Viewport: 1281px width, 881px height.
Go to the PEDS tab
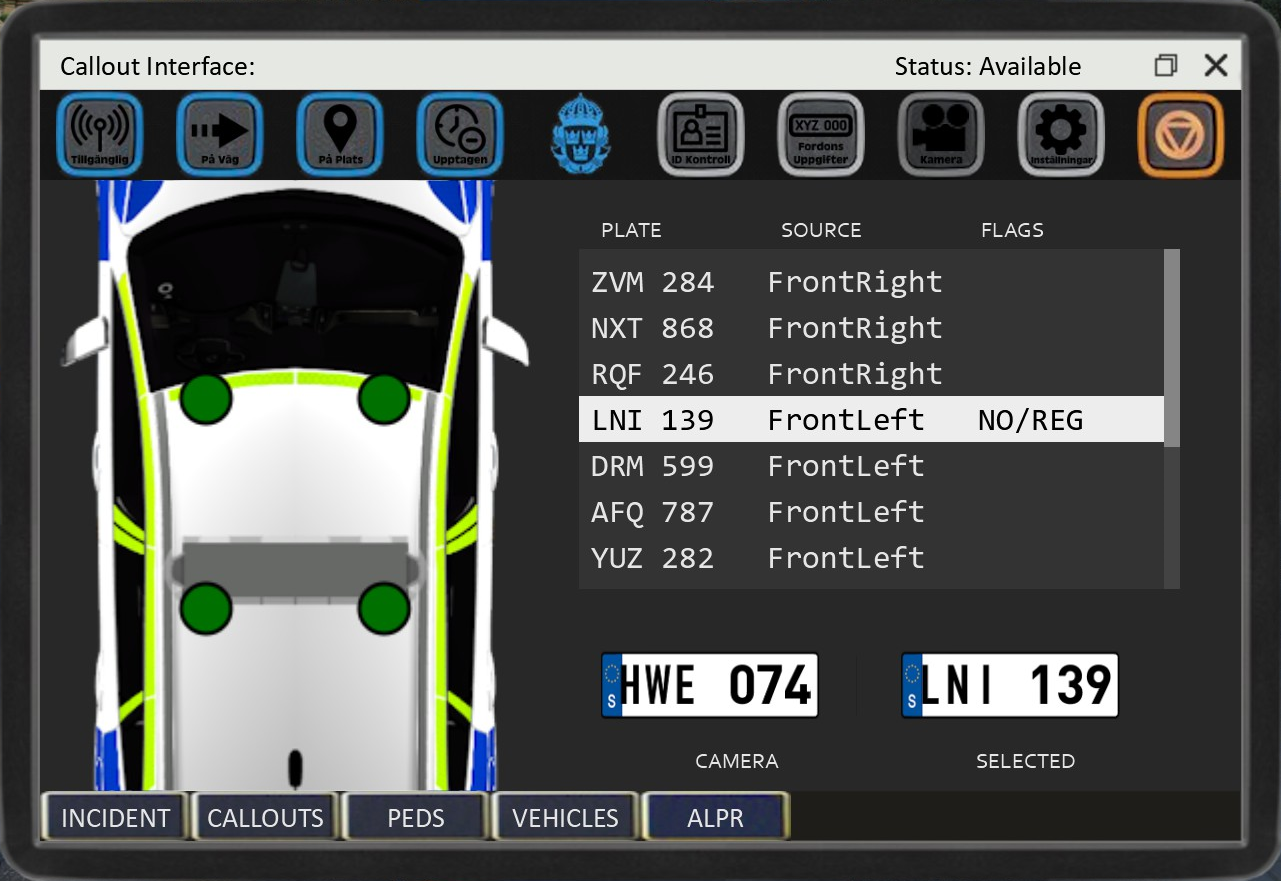(415, 818)
